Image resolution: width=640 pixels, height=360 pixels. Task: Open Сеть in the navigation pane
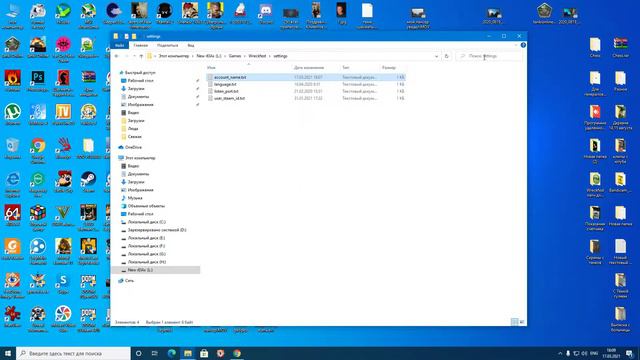click(129, 281)
